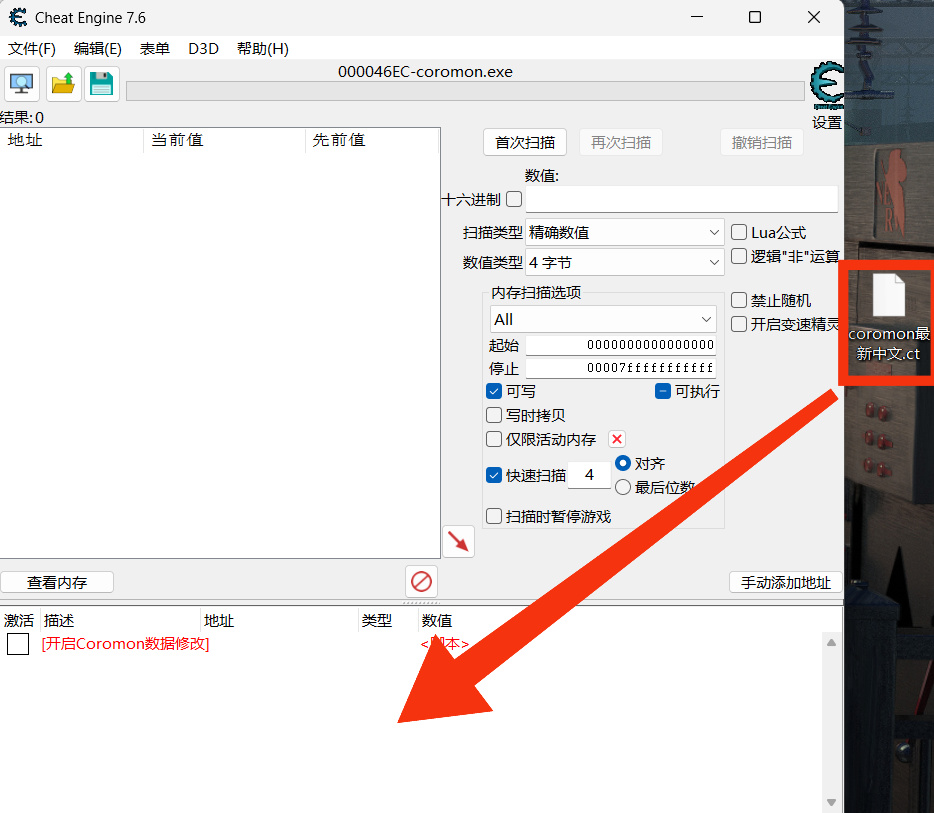Viewport: 934px width, 813px height.
Task: Click the fast scan alignment value field
Action: [x=589, y=475]
